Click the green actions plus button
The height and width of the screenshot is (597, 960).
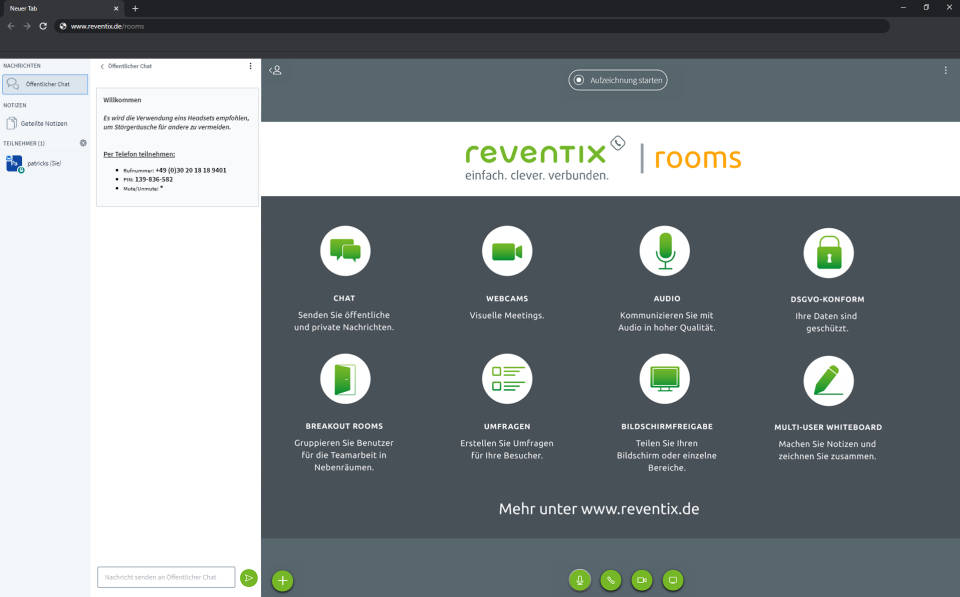(282, 580)
